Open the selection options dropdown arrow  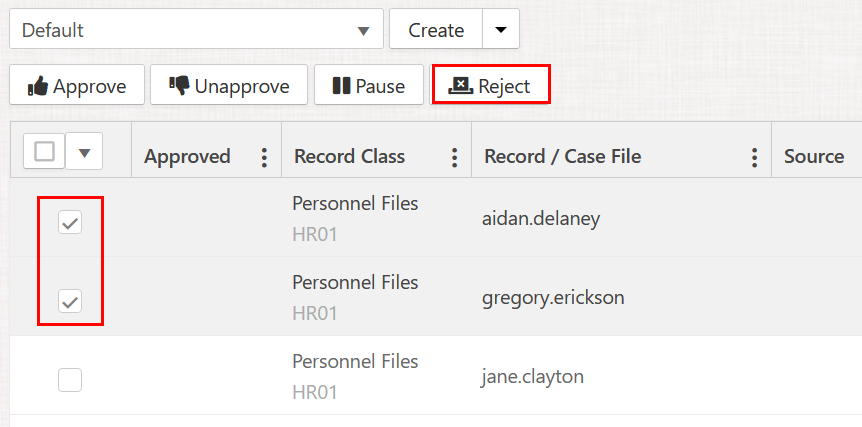tap(85, 152)
